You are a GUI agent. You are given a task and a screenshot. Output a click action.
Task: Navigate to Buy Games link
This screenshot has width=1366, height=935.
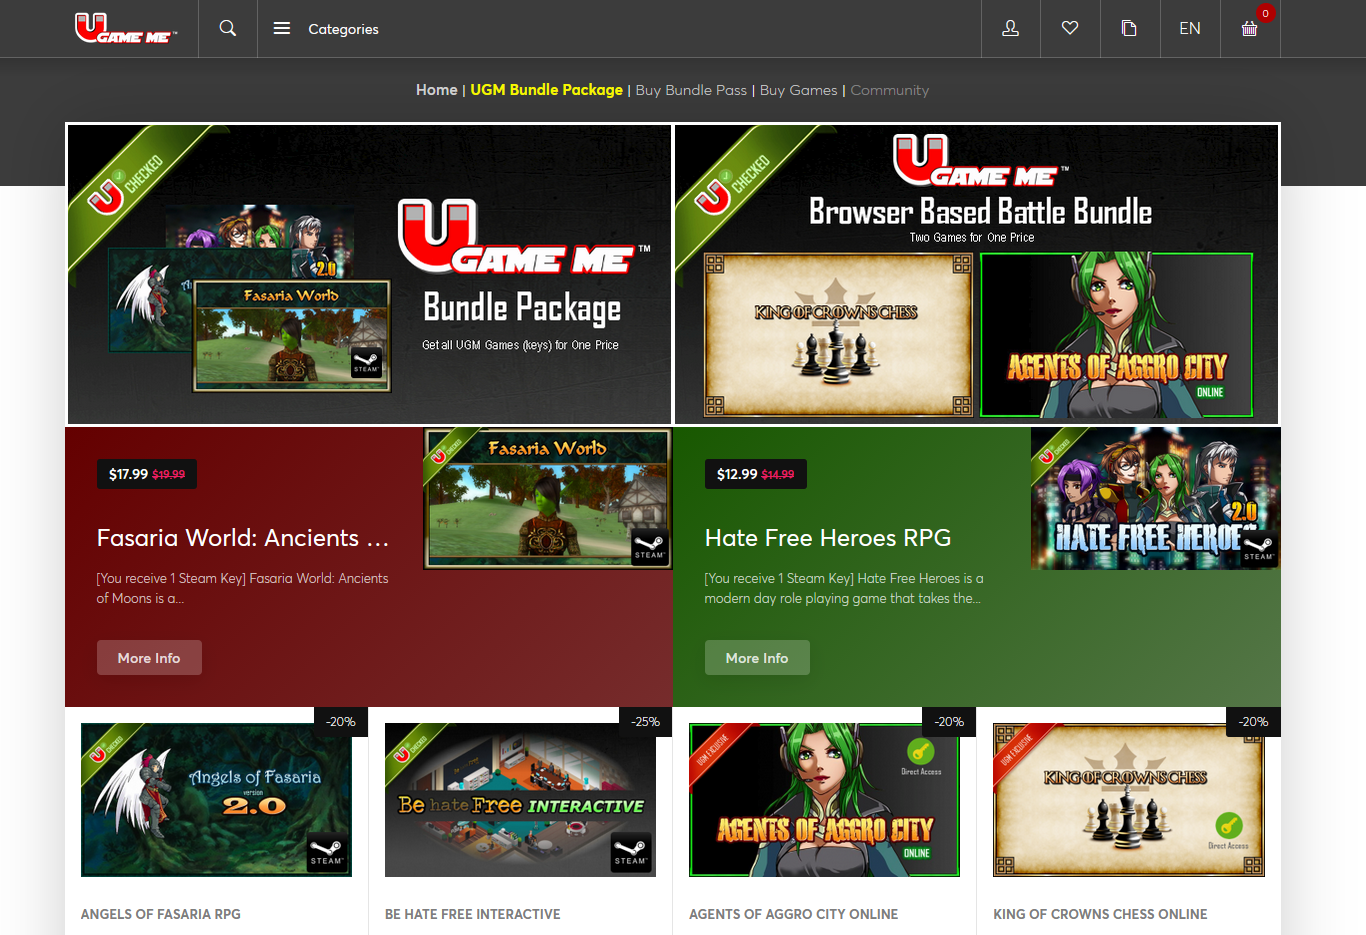[x=798, y=90]
